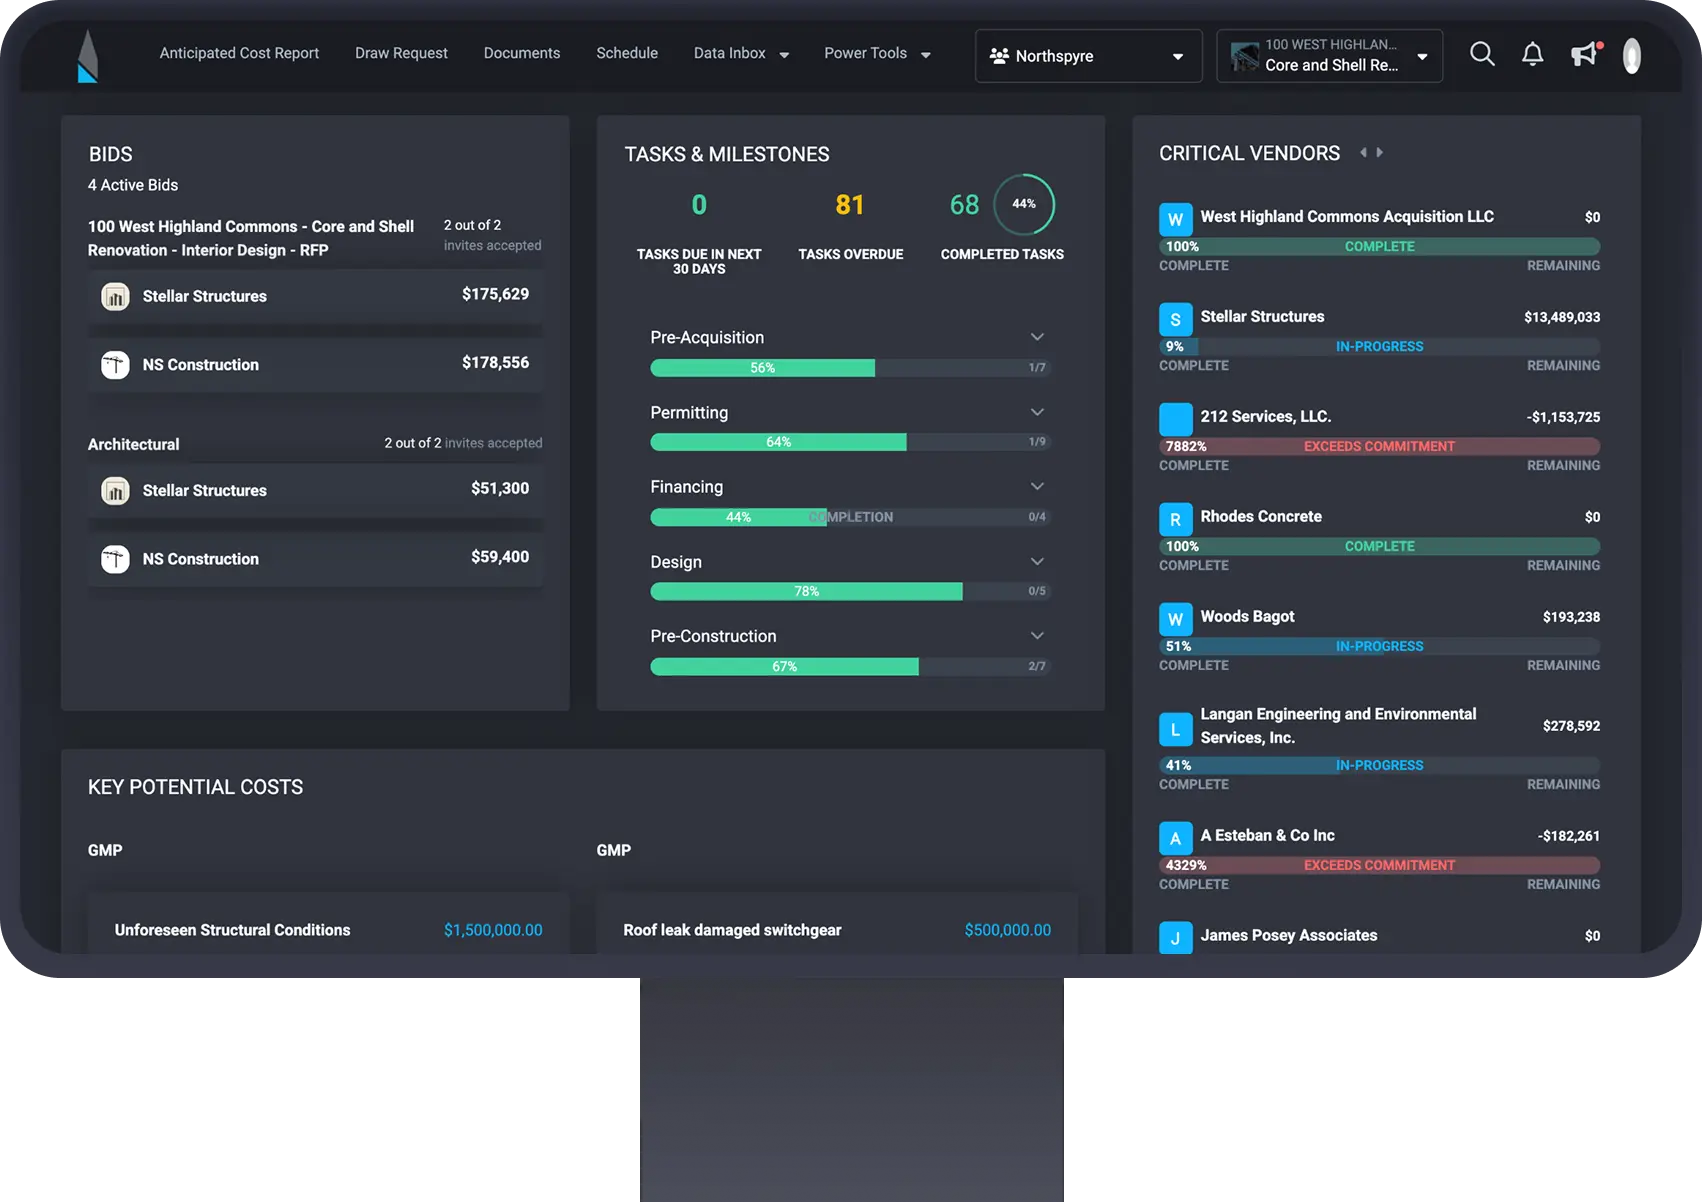Image resolution: width=1702 pixels, height=1202 pixels.
Task: Open the Documents menu item
Action: (x=521, y=53)
